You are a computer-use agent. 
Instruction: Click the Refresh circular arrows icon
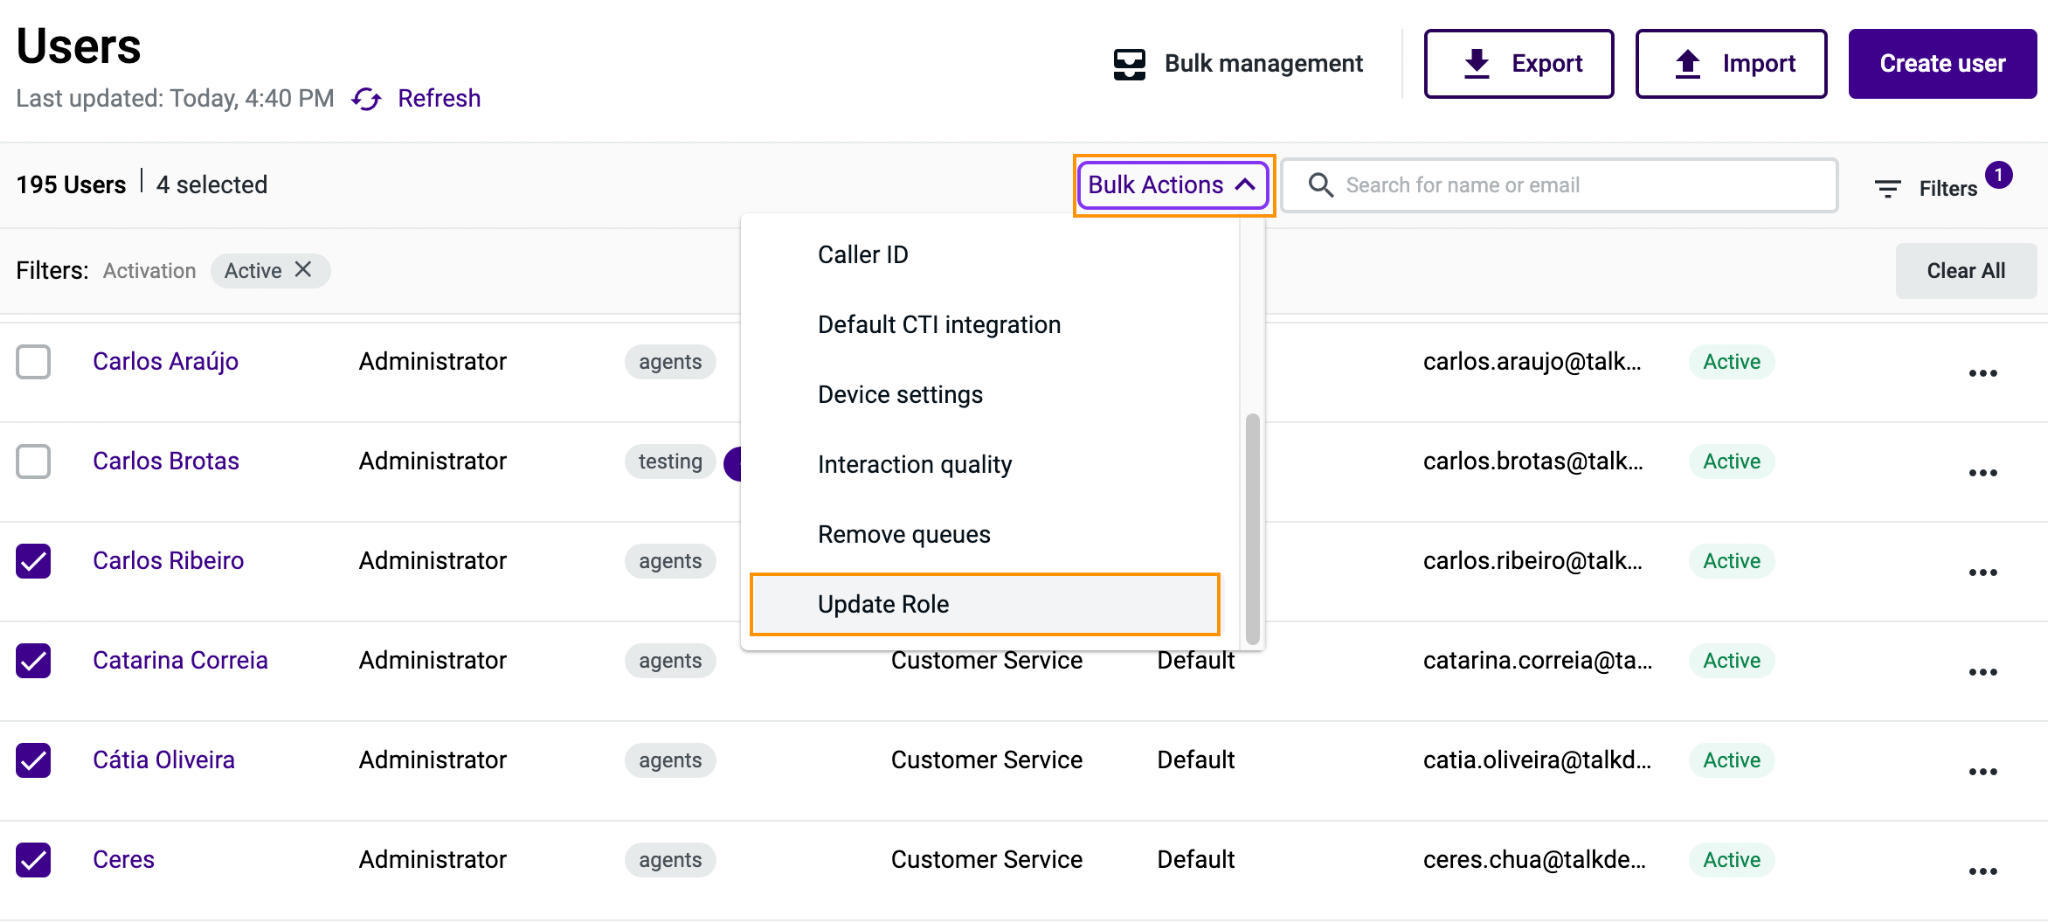367,99
